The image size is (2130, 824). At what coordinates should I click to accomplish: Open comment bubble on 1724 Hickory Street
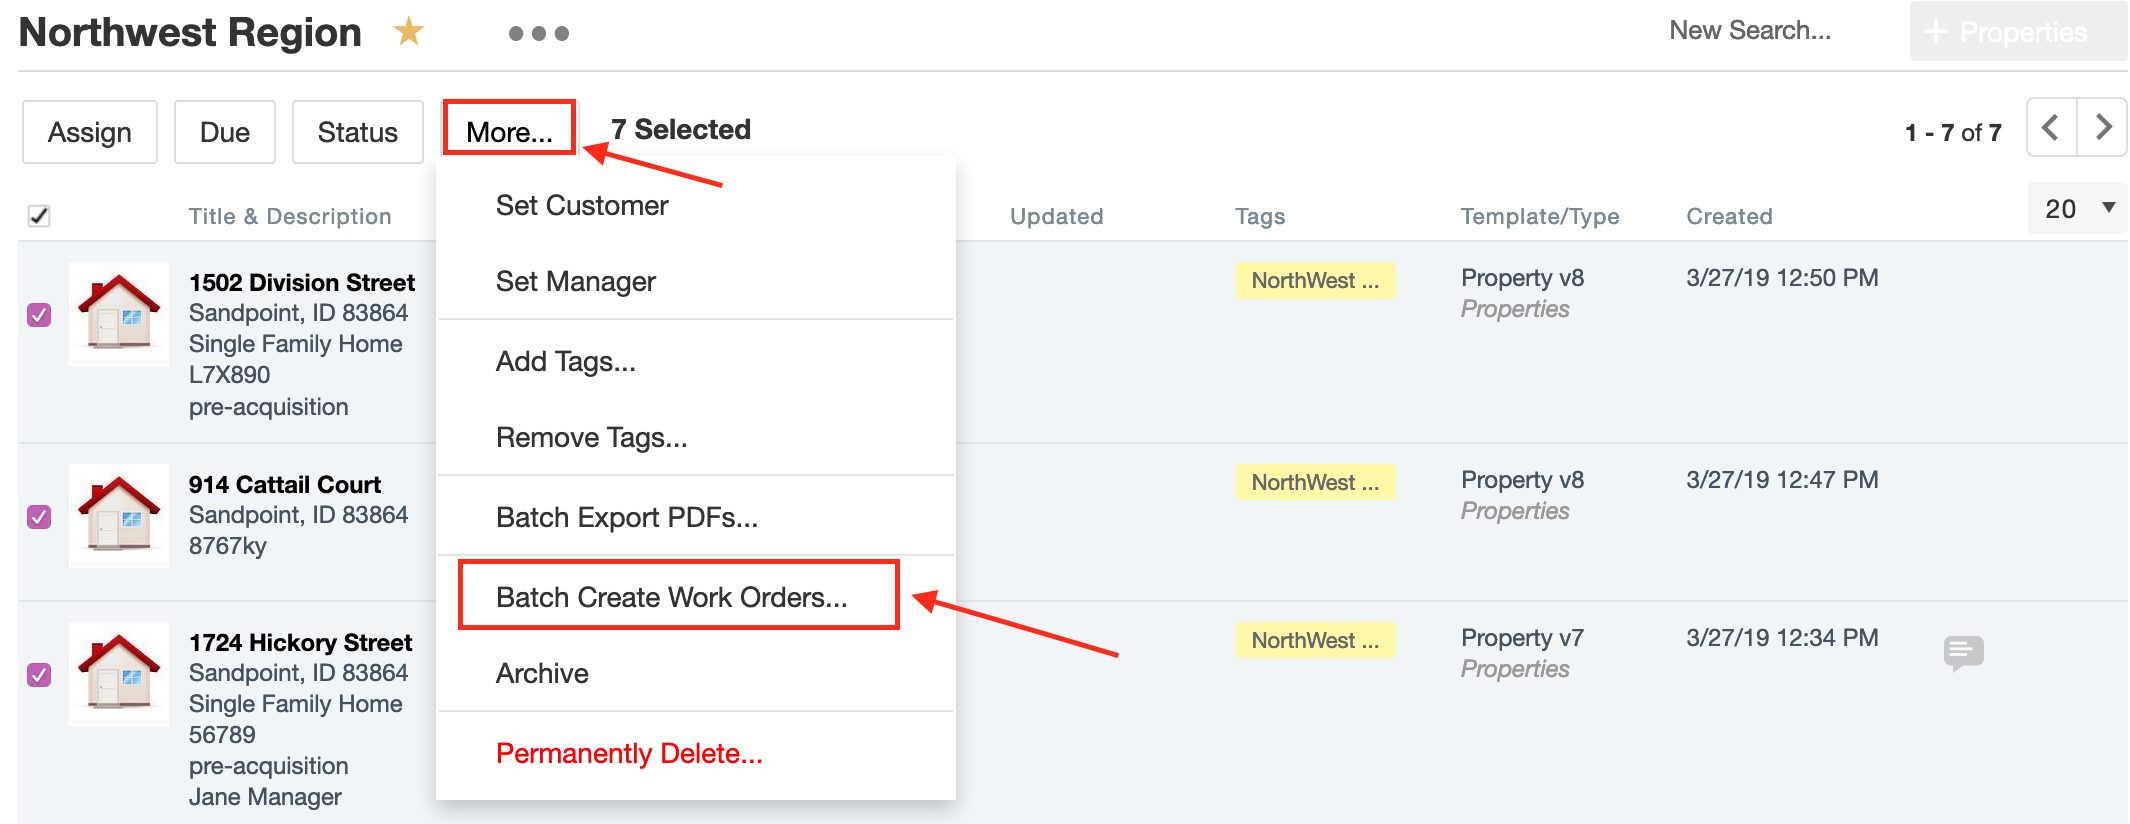1963,653
